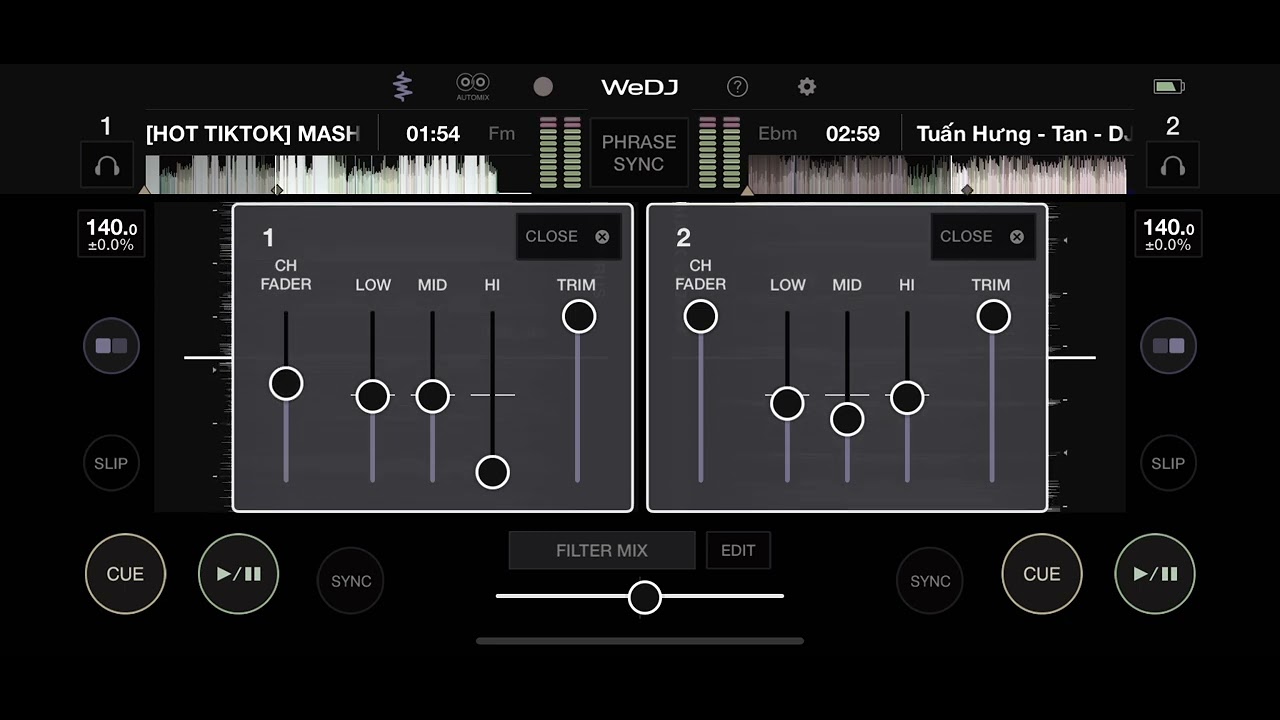Enable SYNC on deck 2
Screen dimensions: 1280x720
tap(930, 581)
